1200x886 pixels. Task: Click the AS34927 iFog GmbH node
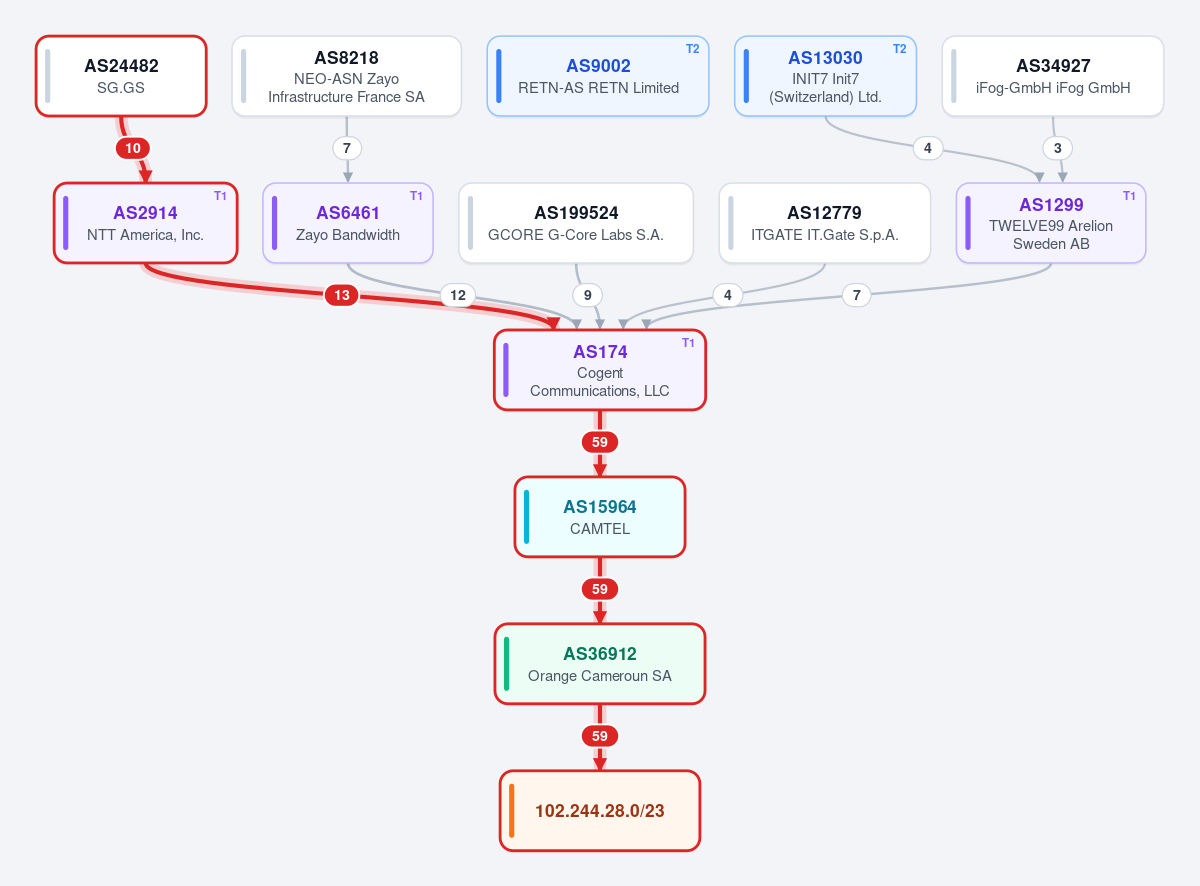click(1053, 76)
